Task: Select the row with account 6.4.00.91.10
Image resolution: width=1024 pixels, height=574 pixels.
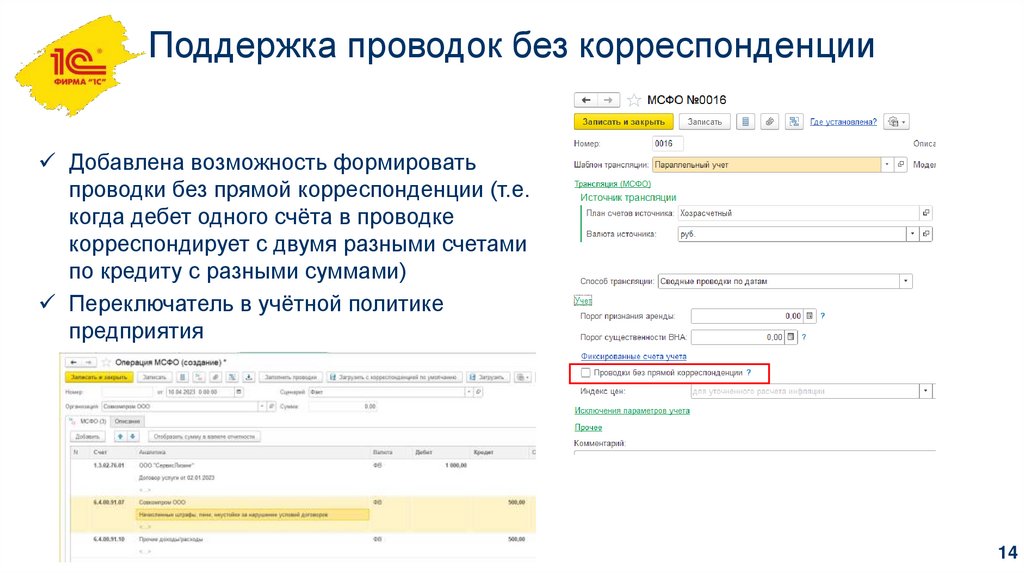Action: pos(303,546)
